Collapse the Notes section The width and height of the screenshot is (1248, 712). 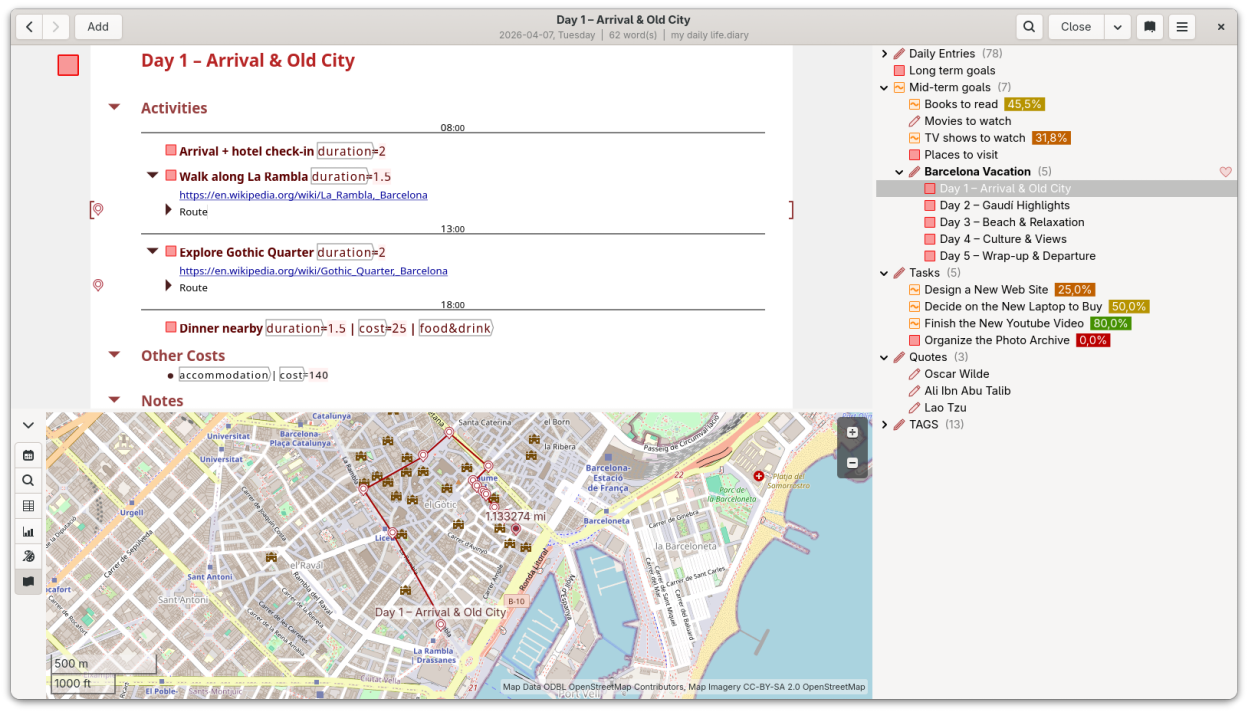point(114,399)
